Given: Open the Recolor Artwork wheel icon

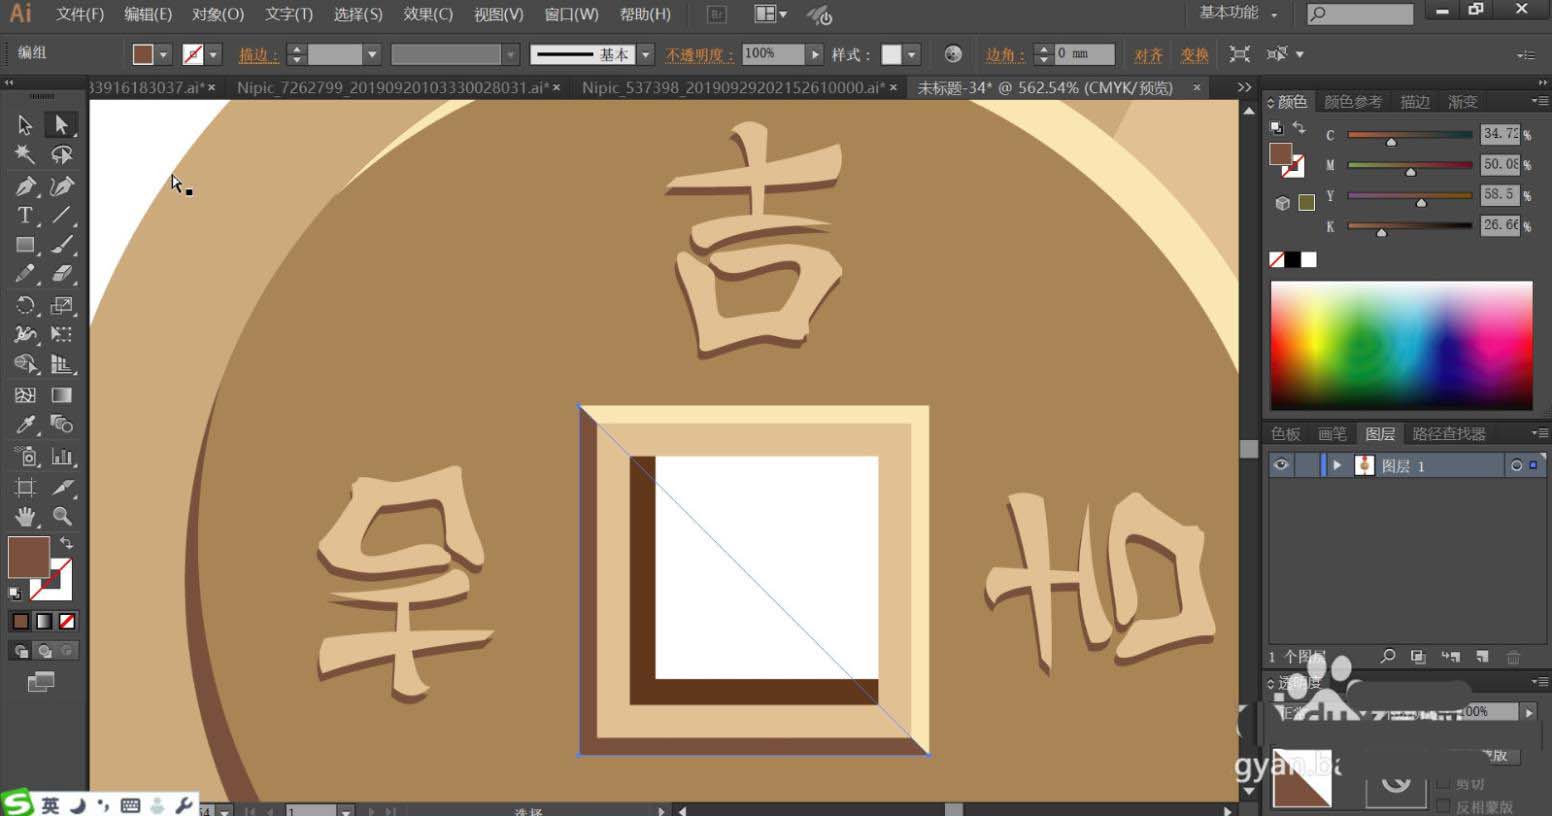Looking at the screenshot, I should pos(953,54).
